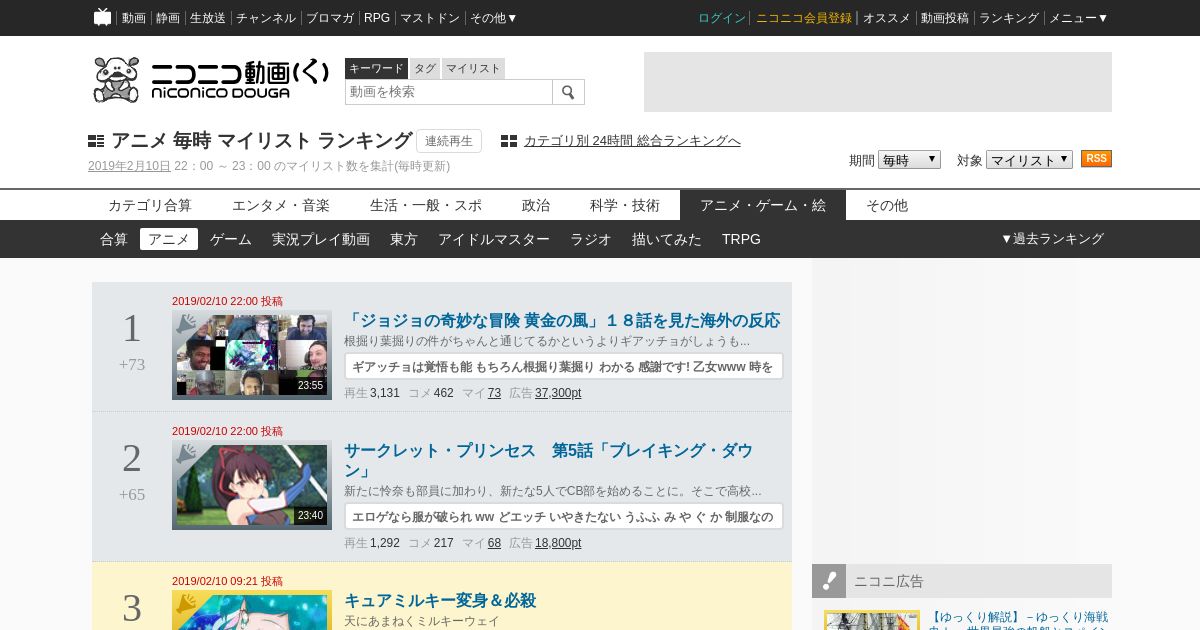
Task: Click grid icon beside カテゴリ別 ranking link
Action: click(509, 141)
